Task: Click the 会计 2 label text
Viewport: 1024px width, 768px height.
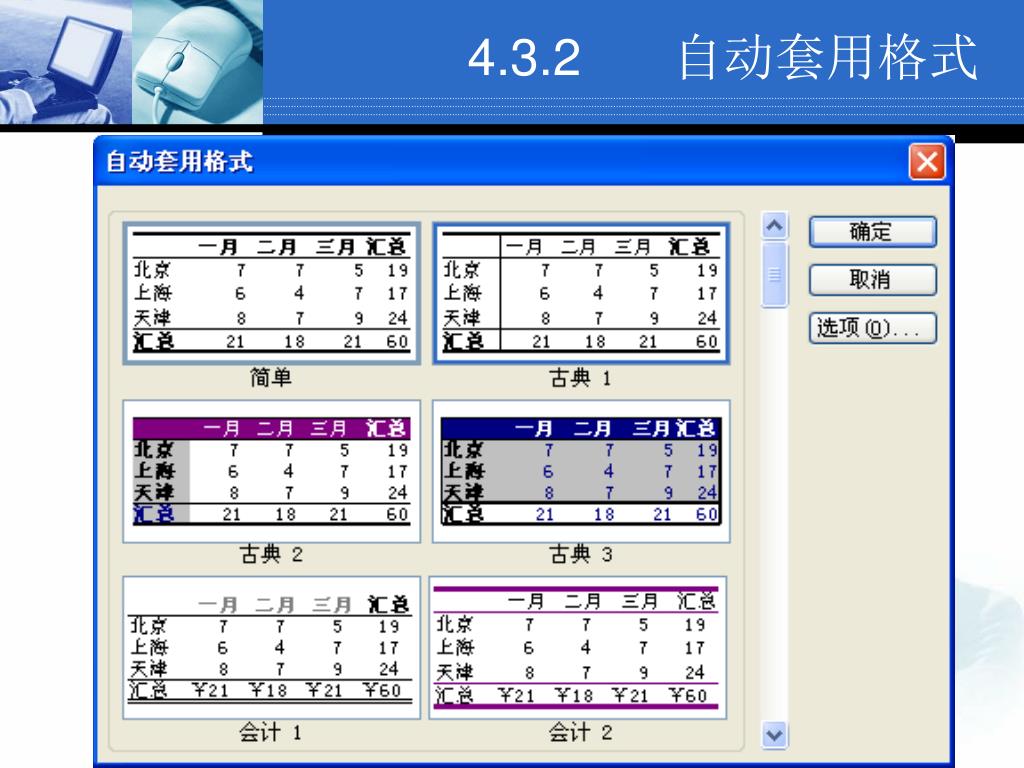Action: [x=581, y=732]
